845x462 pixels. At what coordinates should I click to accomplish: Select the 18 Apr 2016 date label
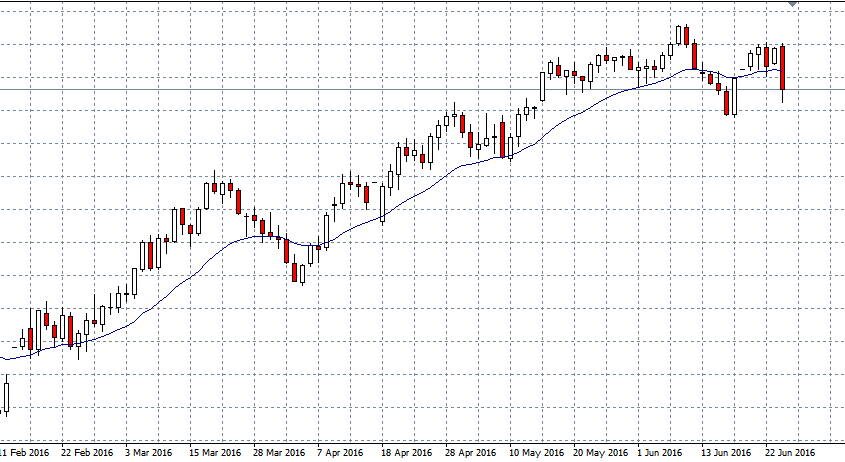pyautogui.click(x=407, y=452)
